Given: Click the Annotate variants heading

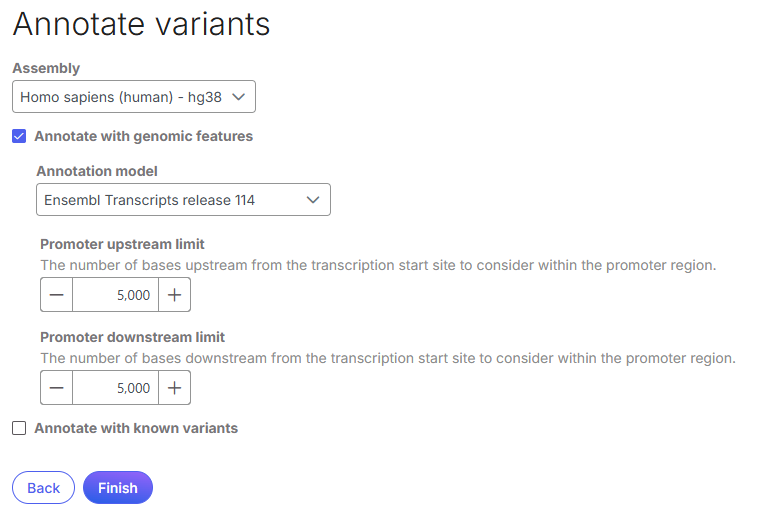Looking at the screenshot, I should [x=141, y=24].
